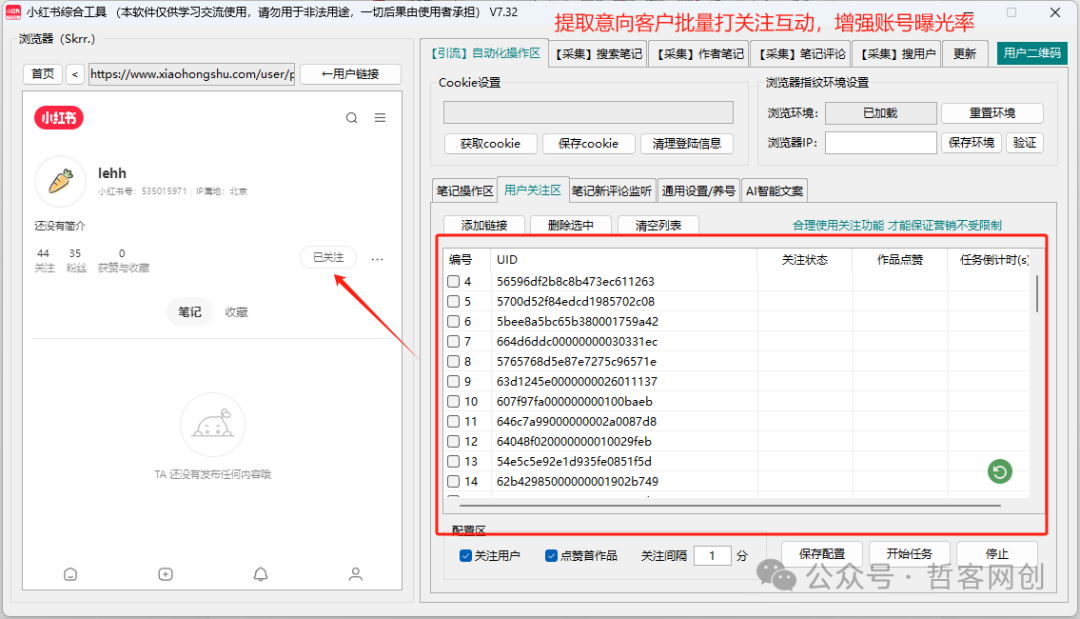Switch to 【引流】自动化操作区 tab
This screenshot has width=1080, height=619.
(485, 53)
